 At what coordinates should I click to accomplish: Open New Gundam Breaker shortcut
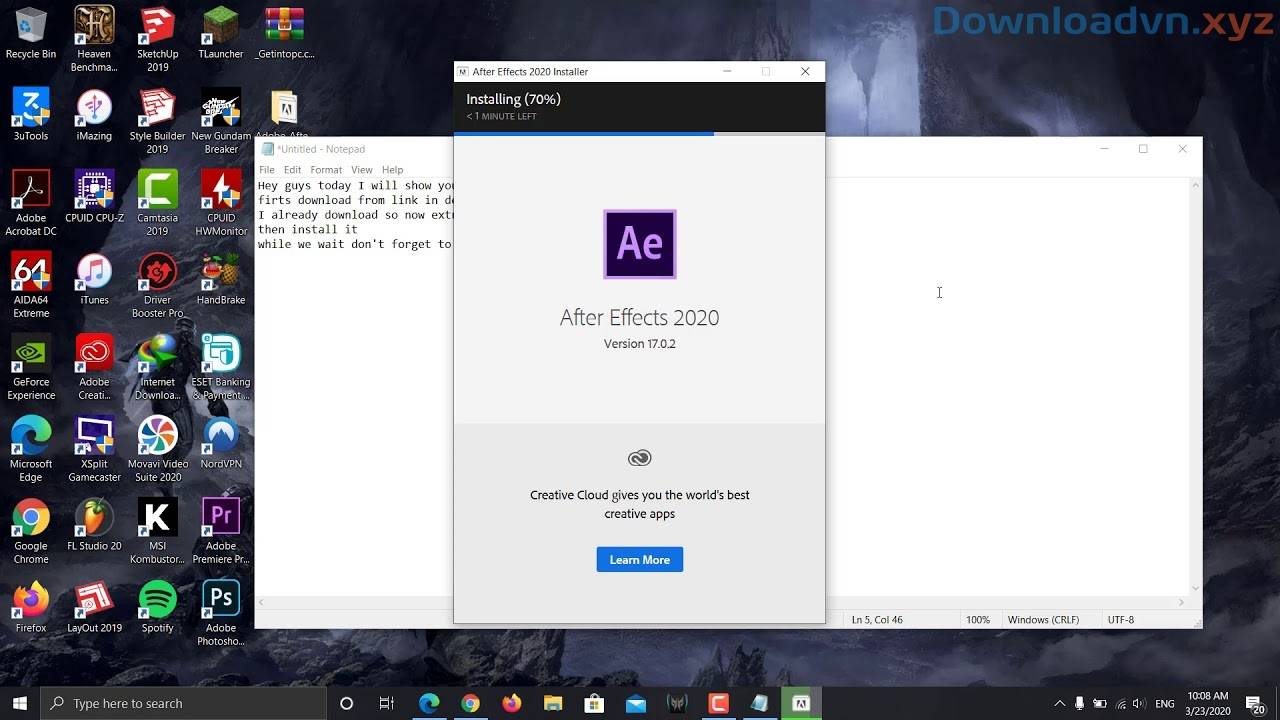point(221,122)
